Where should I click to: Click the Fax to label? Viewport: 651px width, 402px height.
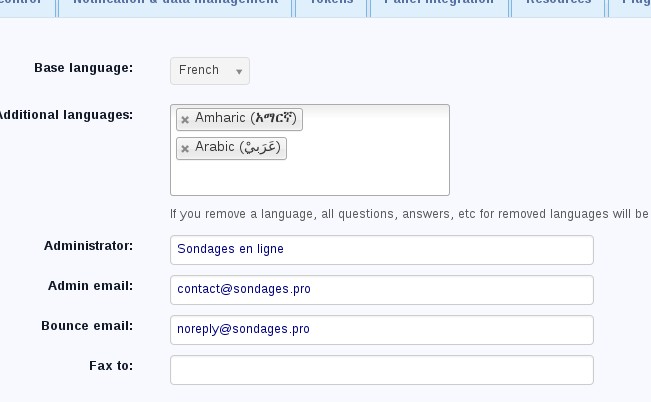coord(111,366)
